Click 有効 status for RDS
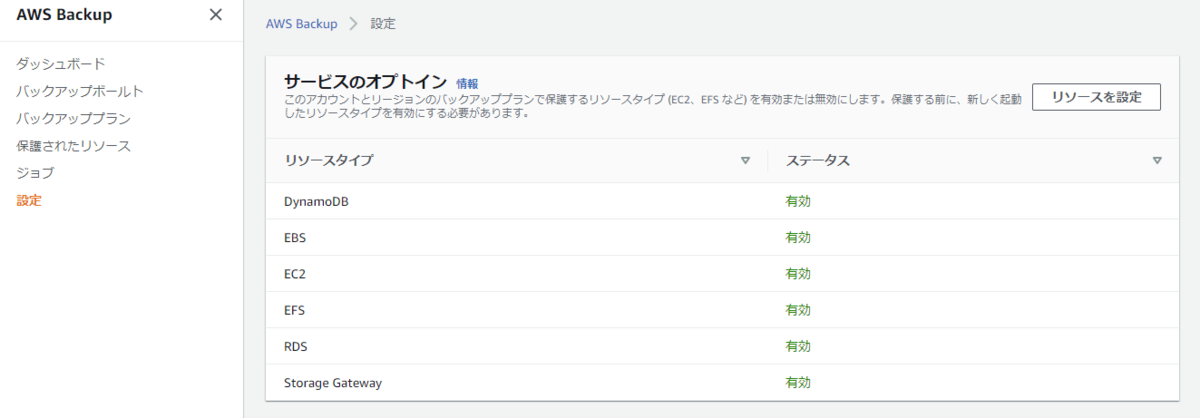Viewport: 1200px width, 418px height. pos(798,346)
